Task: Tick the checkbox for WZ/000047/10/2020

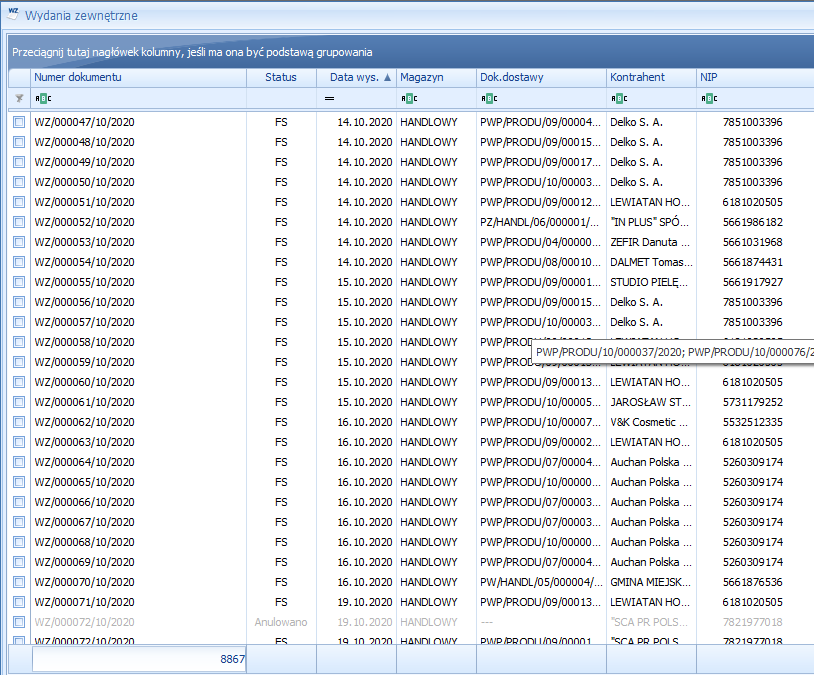Action: click(x=19, y=122)
